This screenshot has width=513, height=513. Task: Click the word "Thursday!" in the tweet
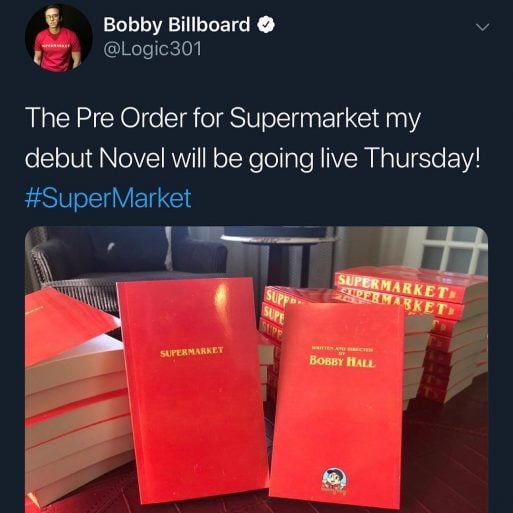click(x=423, y=158)
